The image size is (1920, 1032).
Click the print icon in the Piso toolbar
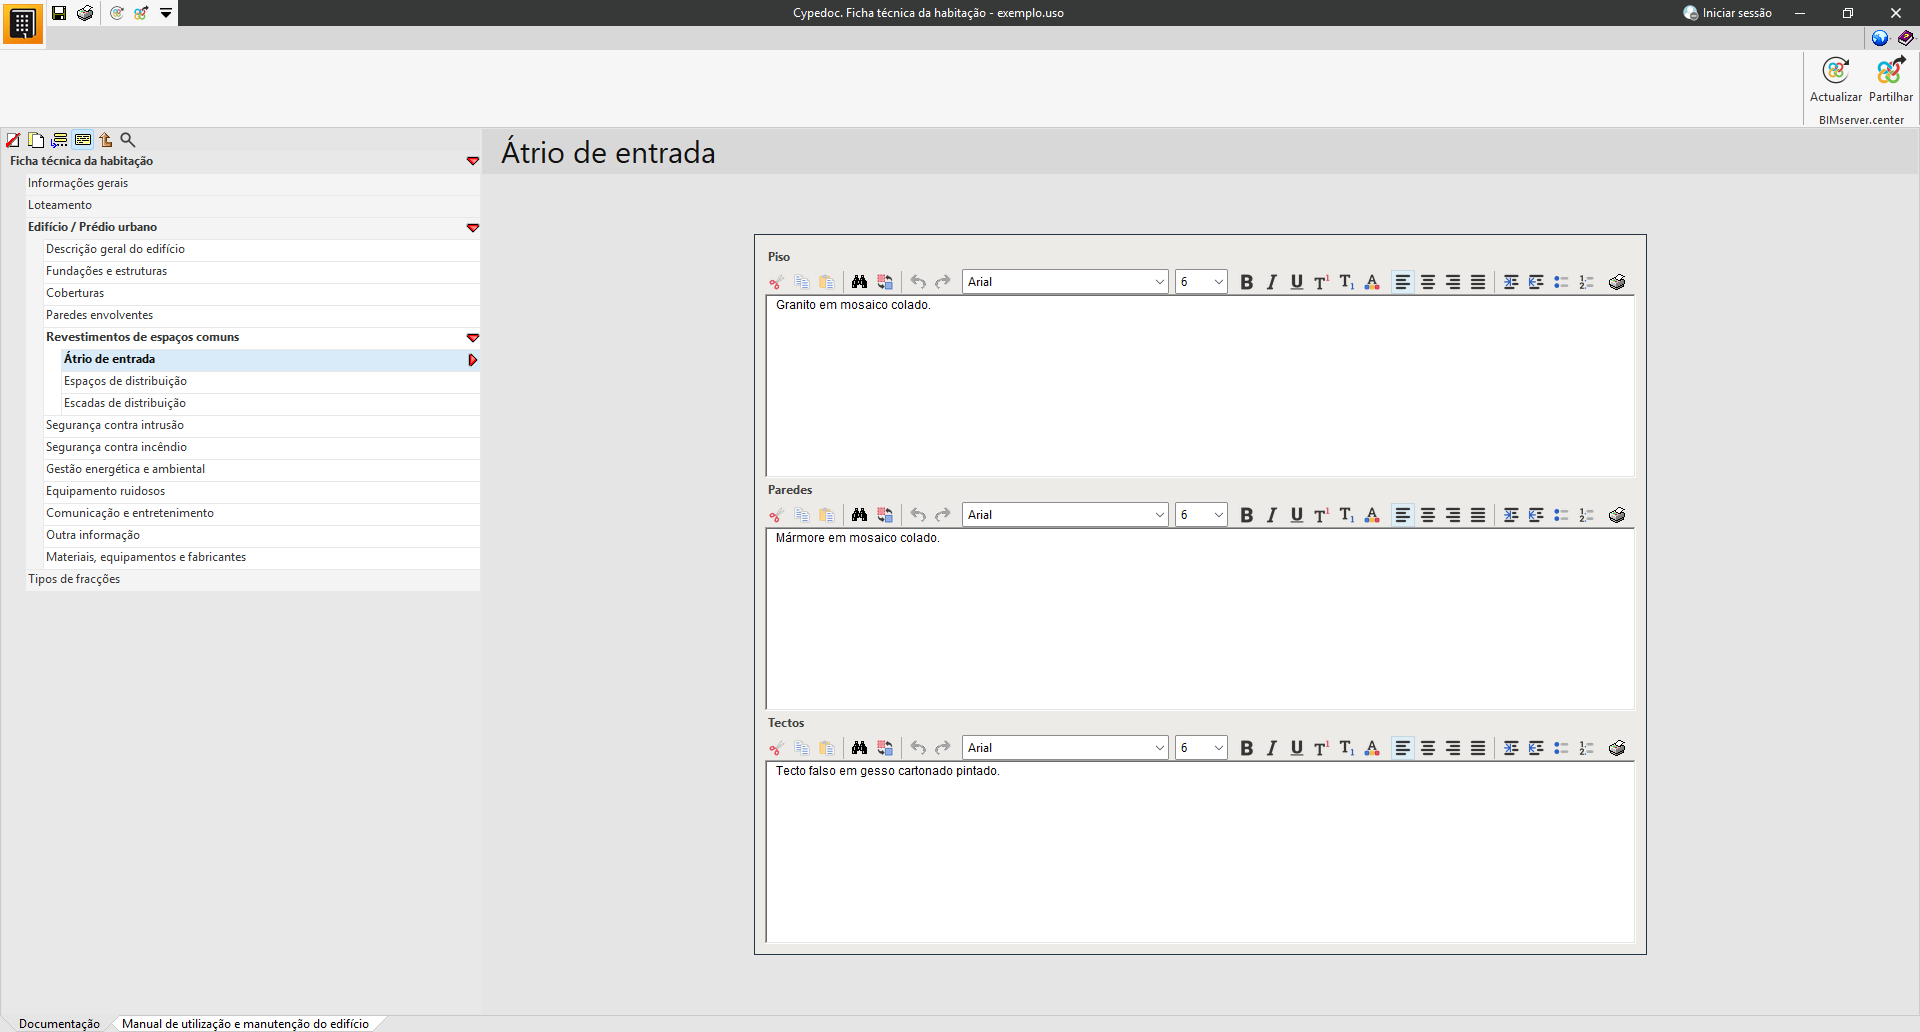(1617, 282)
